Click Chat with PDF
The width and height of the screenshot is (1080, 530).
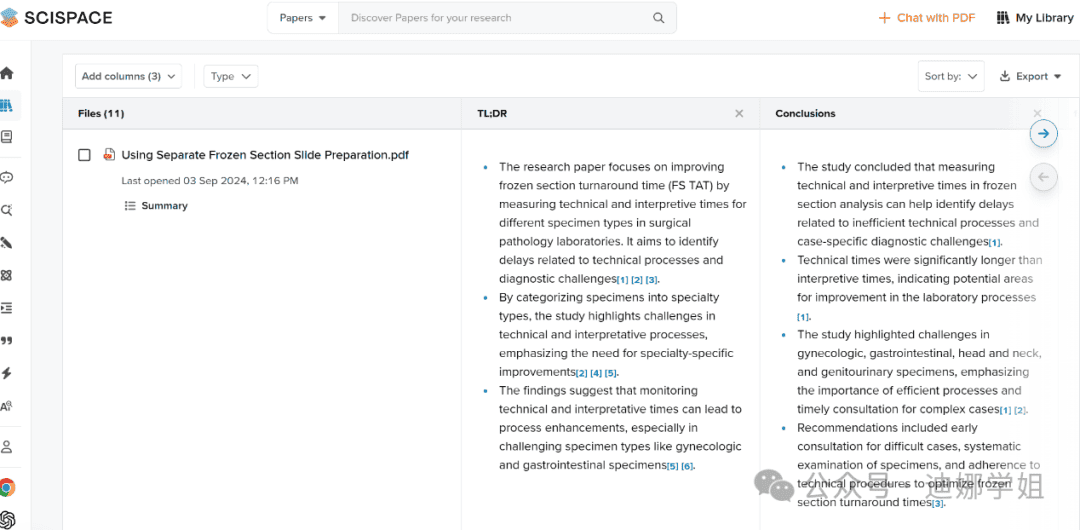[x=926, y=18]
